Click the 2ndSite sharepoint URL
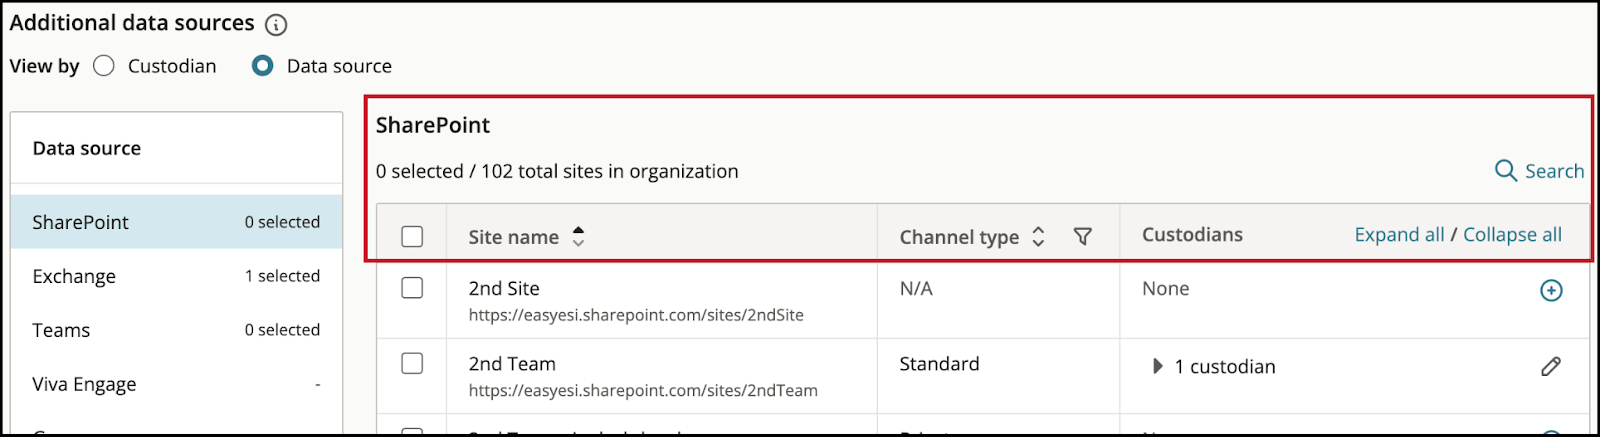 tap(636, 315)
